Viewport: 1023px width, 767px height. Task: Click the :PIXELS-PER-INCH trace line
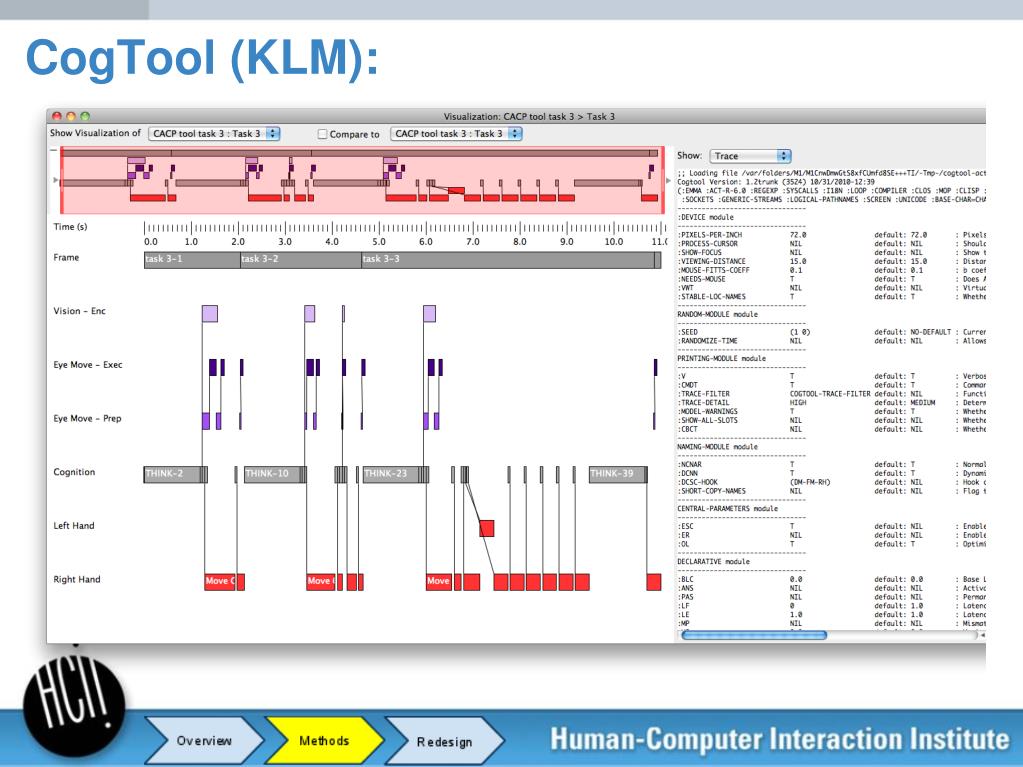[x=832, y=235]
